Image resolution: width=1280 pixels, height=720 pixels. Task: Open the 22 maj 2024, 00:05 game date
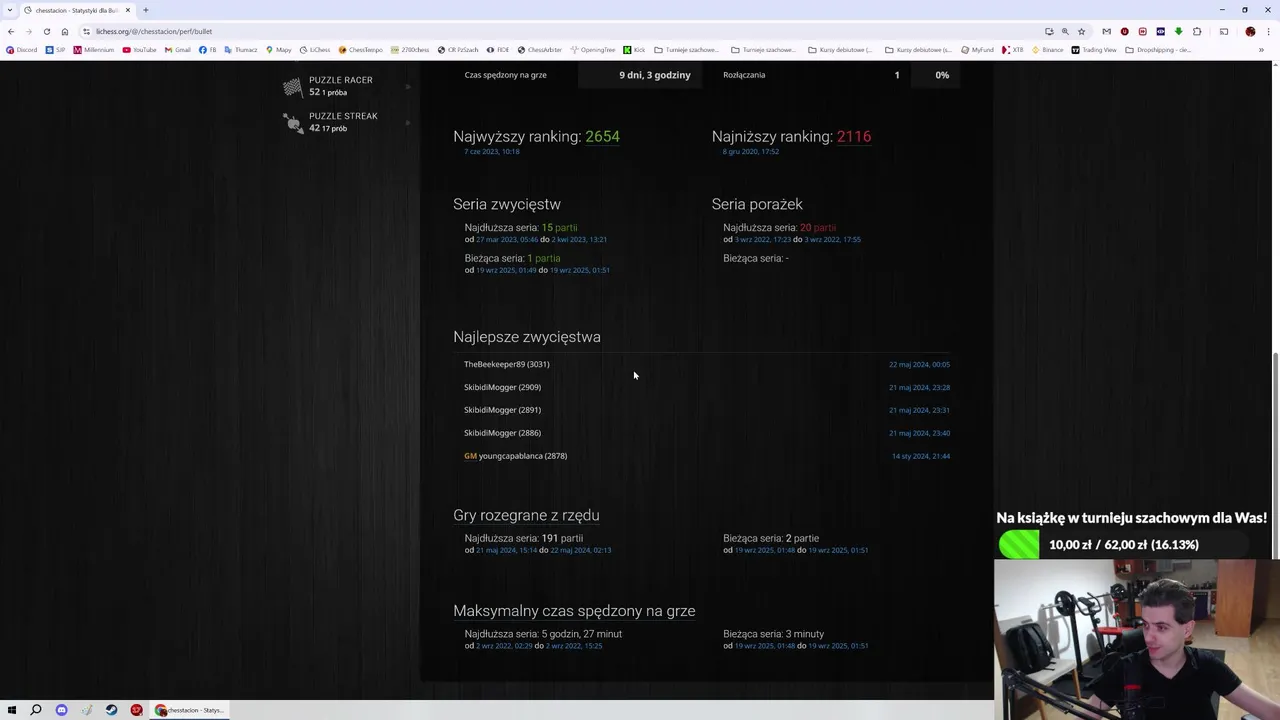pyautogui.click(x=919, y=365)
